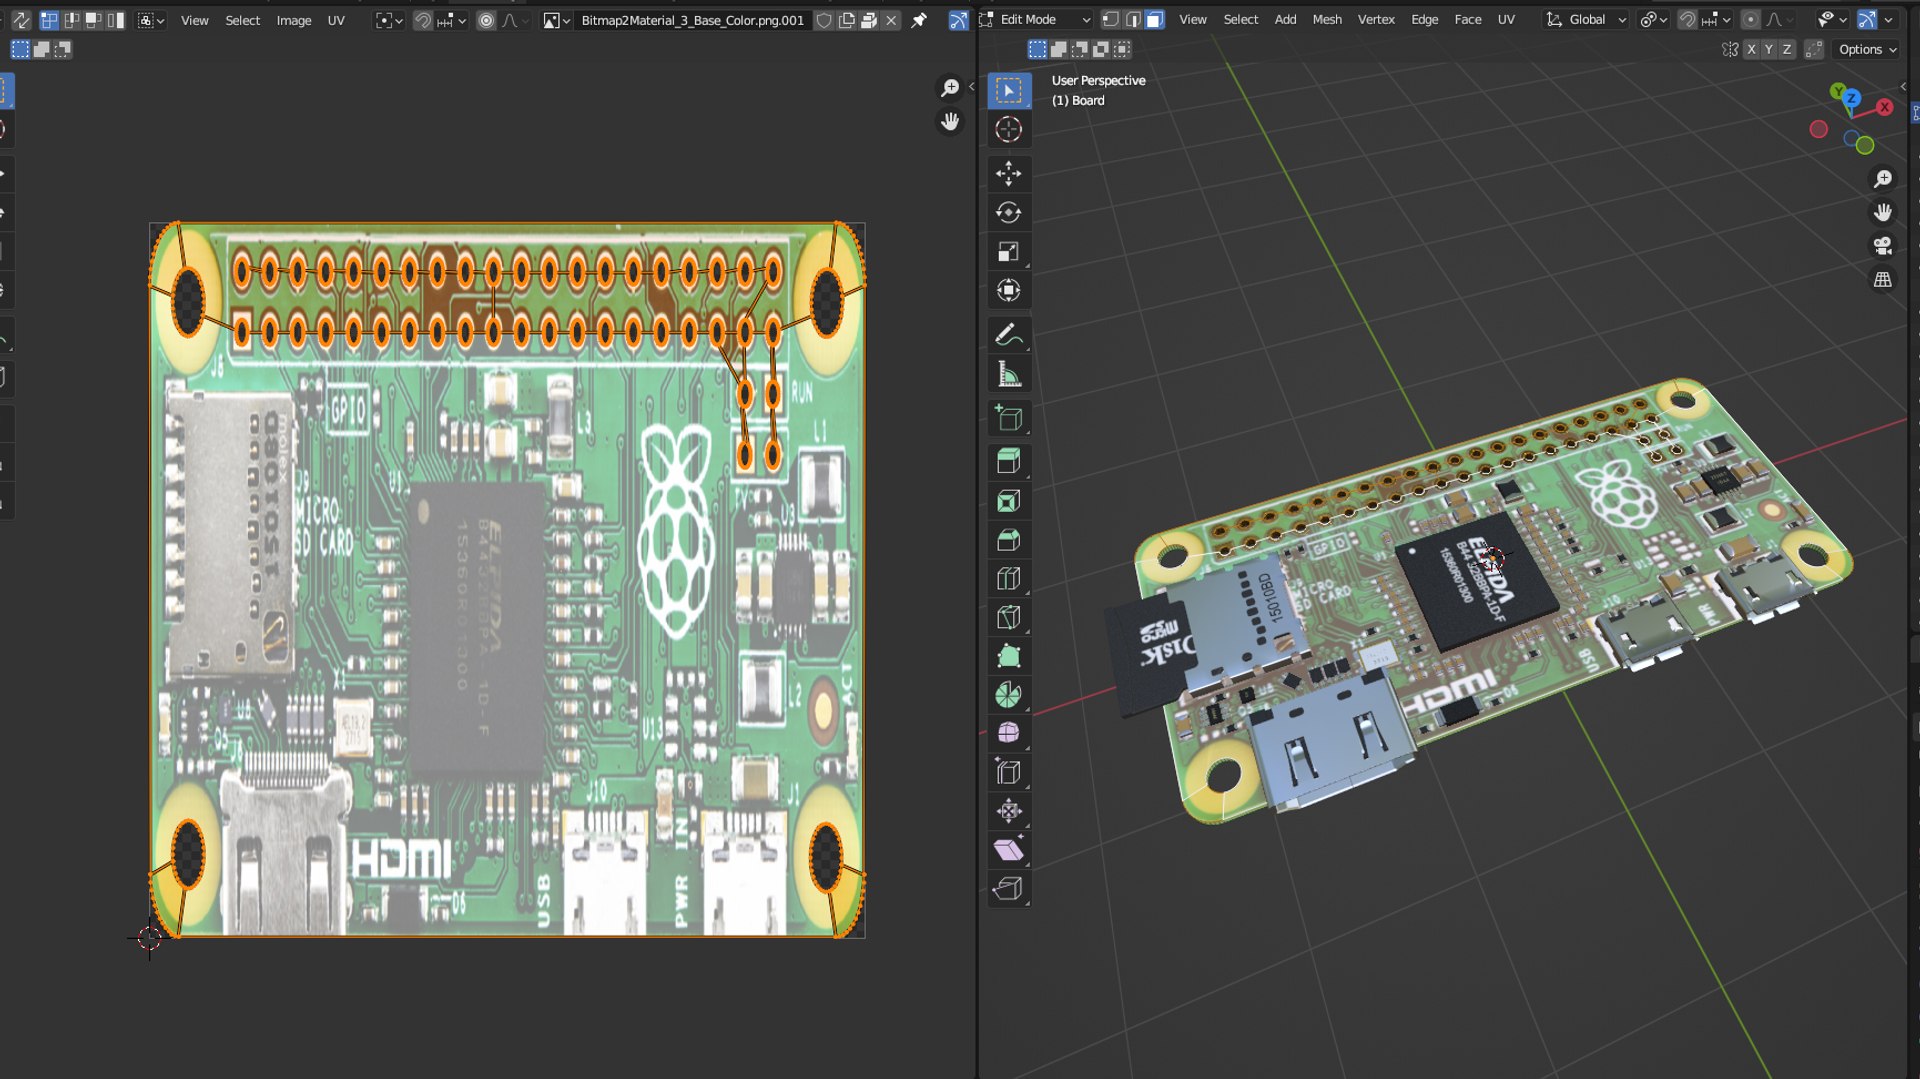The width and height of the screenshot is (1920, 1079).
Task: Select the Extrude Region tool
Action: 1008,462
